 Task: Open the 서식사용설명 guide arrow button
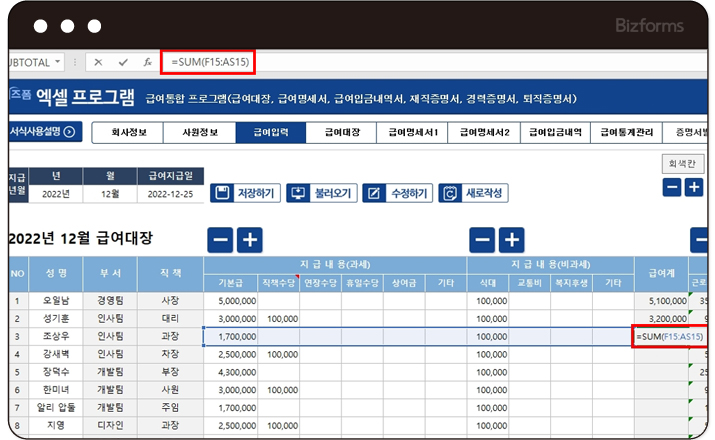point(69,132)
